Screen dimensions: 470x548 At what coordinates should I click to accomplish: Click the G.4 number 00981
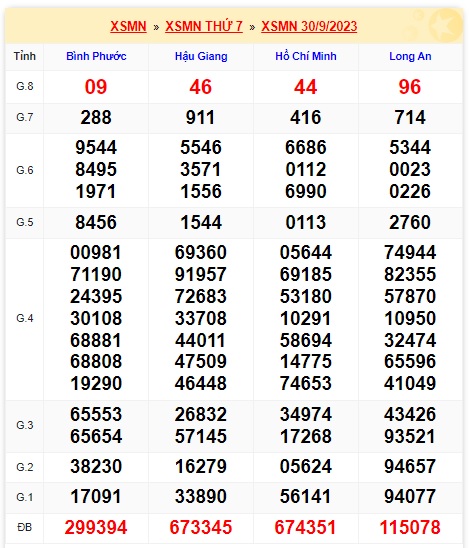[96, 252]
